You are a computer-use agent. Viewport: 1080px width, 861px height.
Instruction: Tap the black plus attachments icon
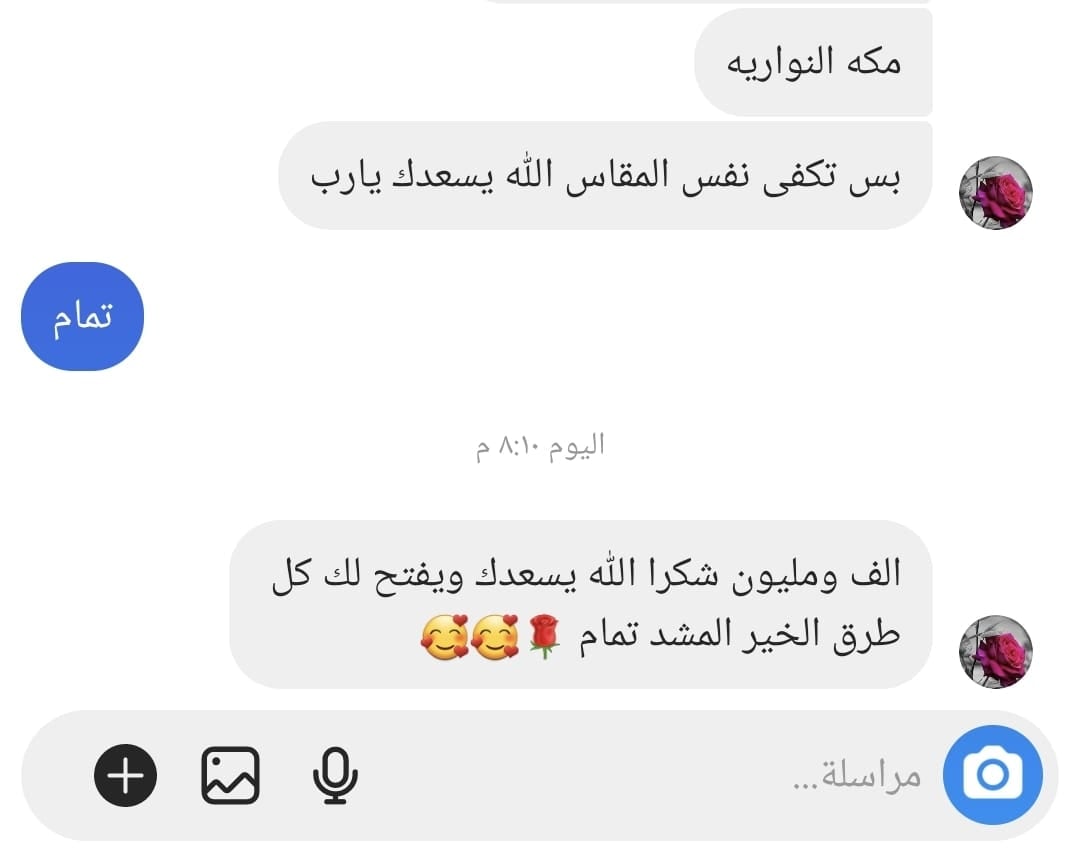pyautogui.click(x=125, y=775)
